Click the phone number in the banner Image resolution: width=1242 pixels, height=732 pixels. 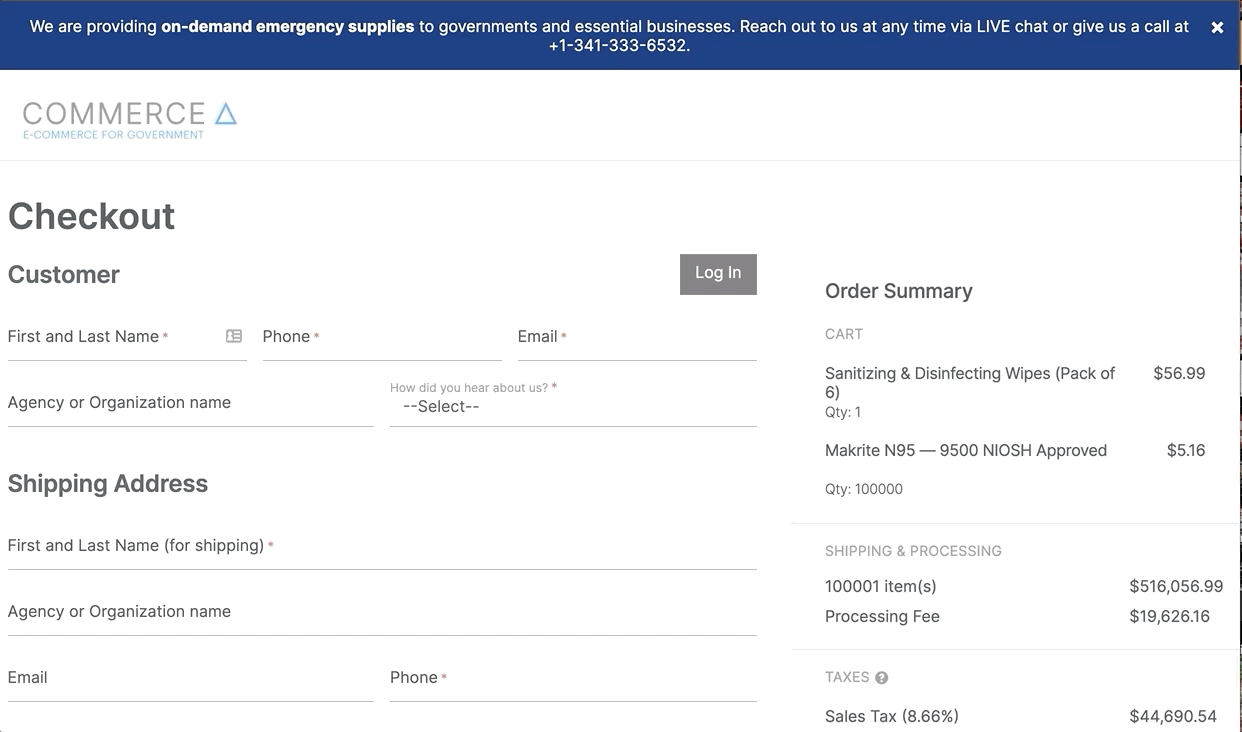click(618, 46)
